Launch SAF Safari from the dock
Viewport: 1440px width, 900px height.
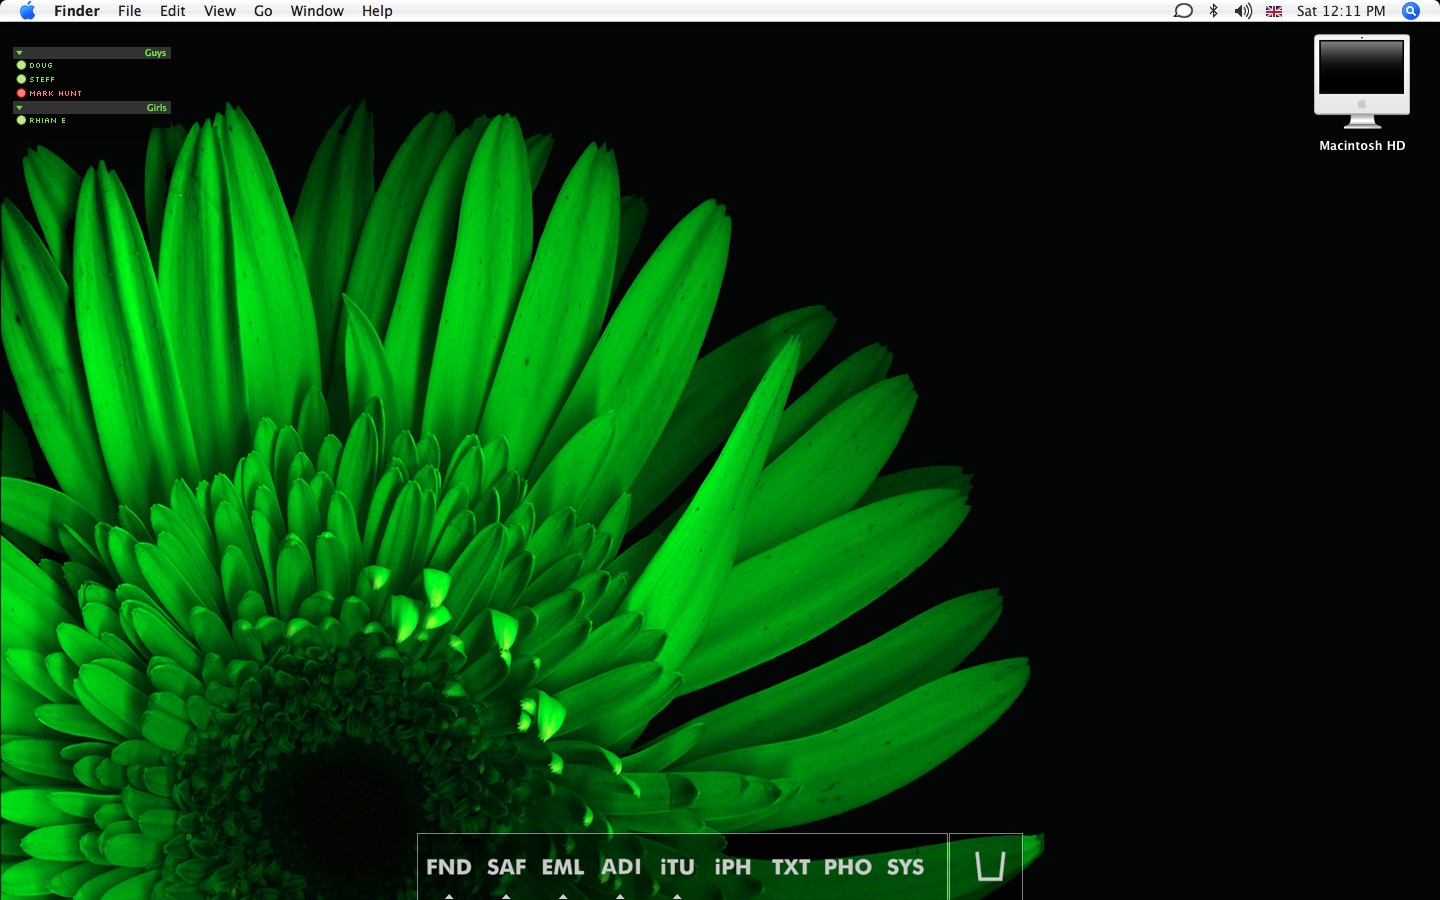[506, 867]
